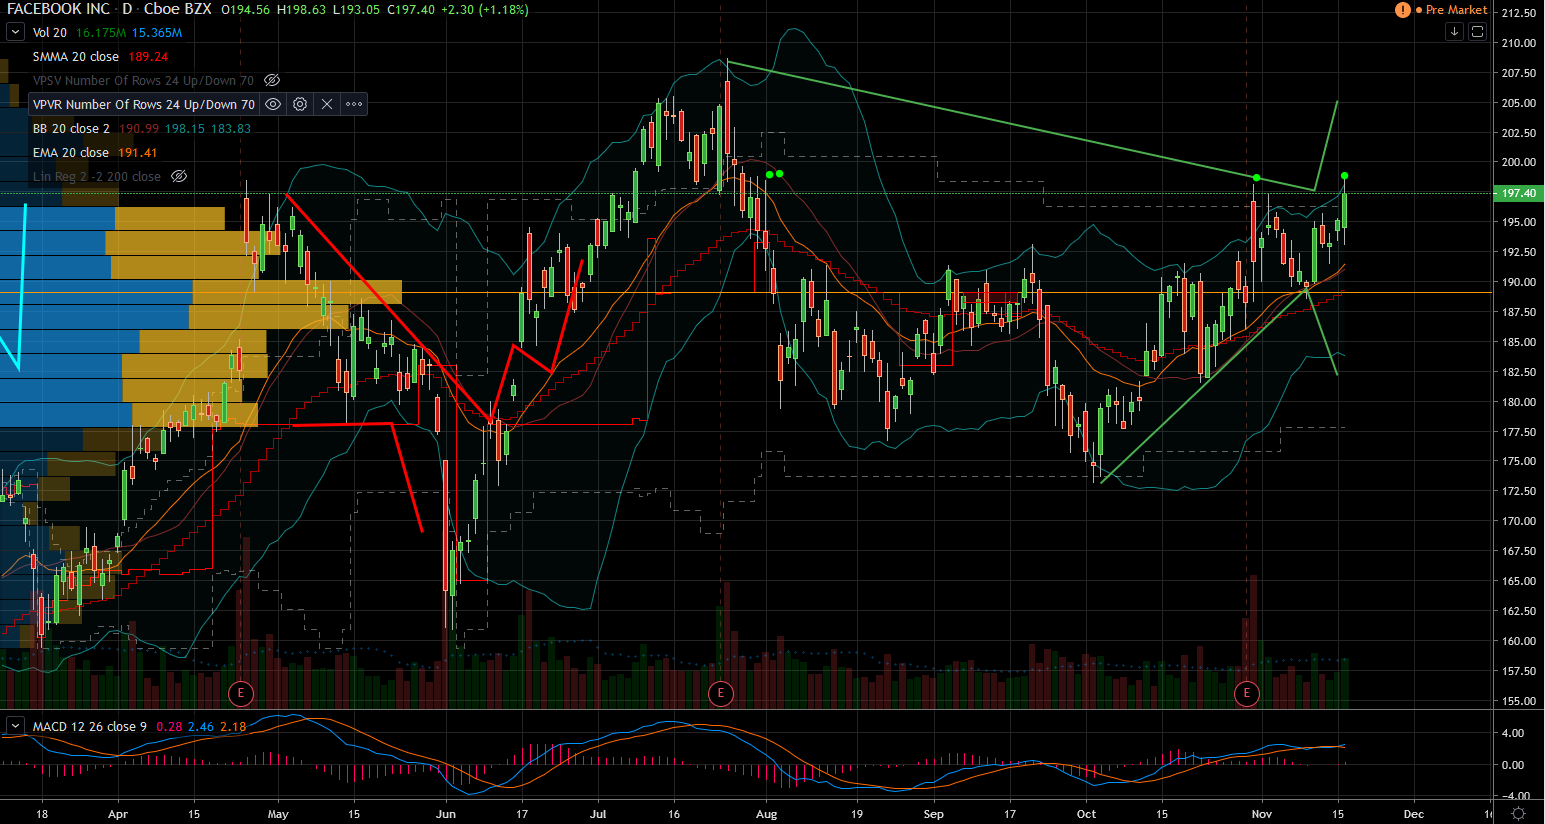Image resolution: width=1545 pixels, height=824 pixels.
Task: Click the earnings marker near May
Action: (x=240, y=692)
